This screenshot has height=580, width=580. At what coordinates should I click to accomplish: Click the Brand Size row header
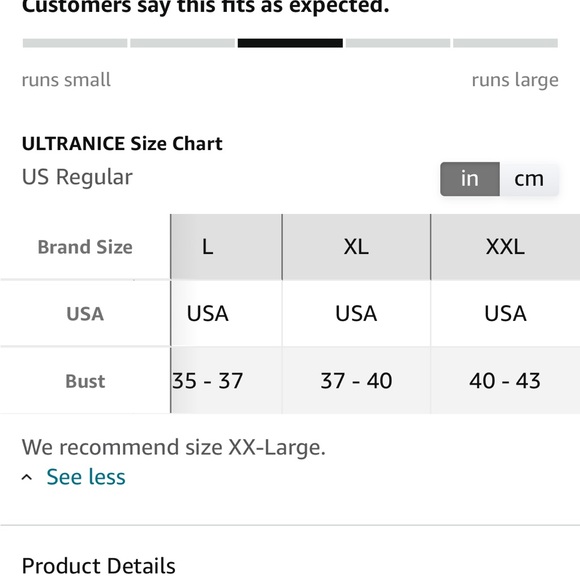click(85, 247)
